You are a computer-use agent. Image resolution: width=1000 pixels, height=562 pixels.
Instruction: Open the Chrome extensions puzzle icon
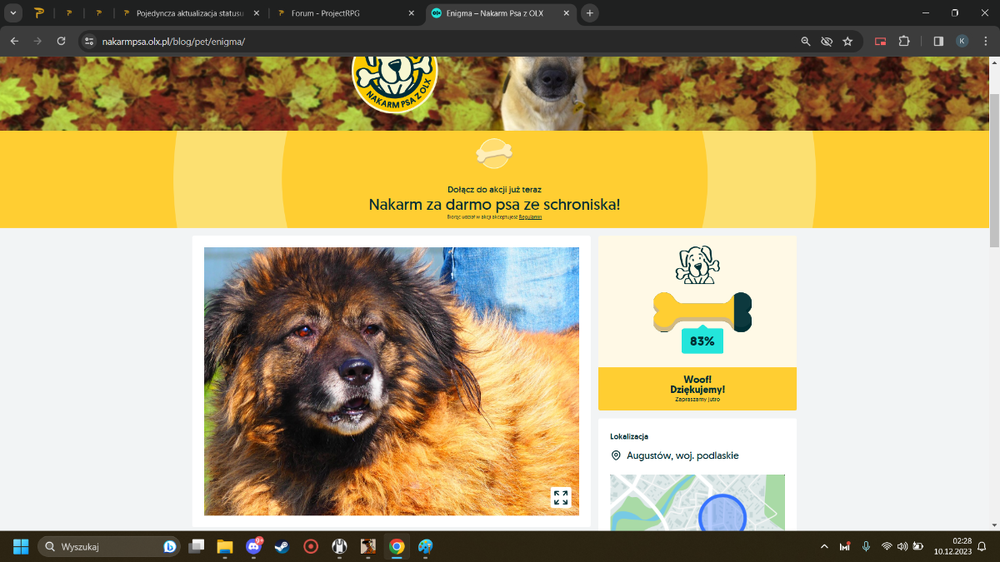(904, 41)
